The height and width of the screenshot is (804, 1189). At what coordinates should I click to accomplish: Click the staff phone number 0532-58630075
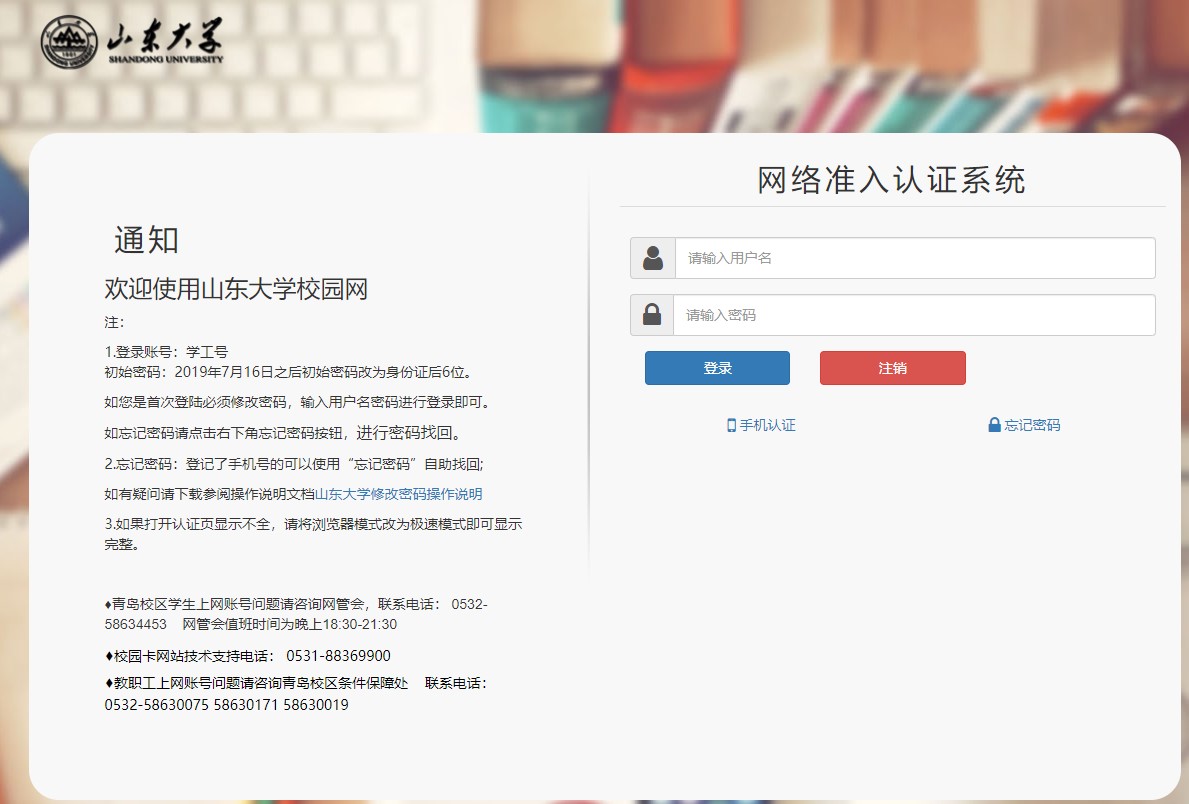(x=157, y=705)
